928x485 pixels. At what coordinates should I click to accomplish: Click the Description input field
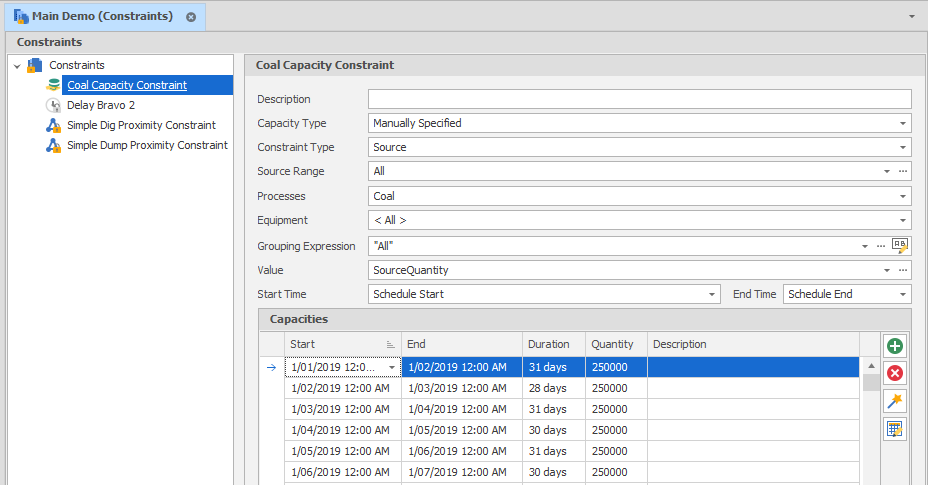coord(639,99)
